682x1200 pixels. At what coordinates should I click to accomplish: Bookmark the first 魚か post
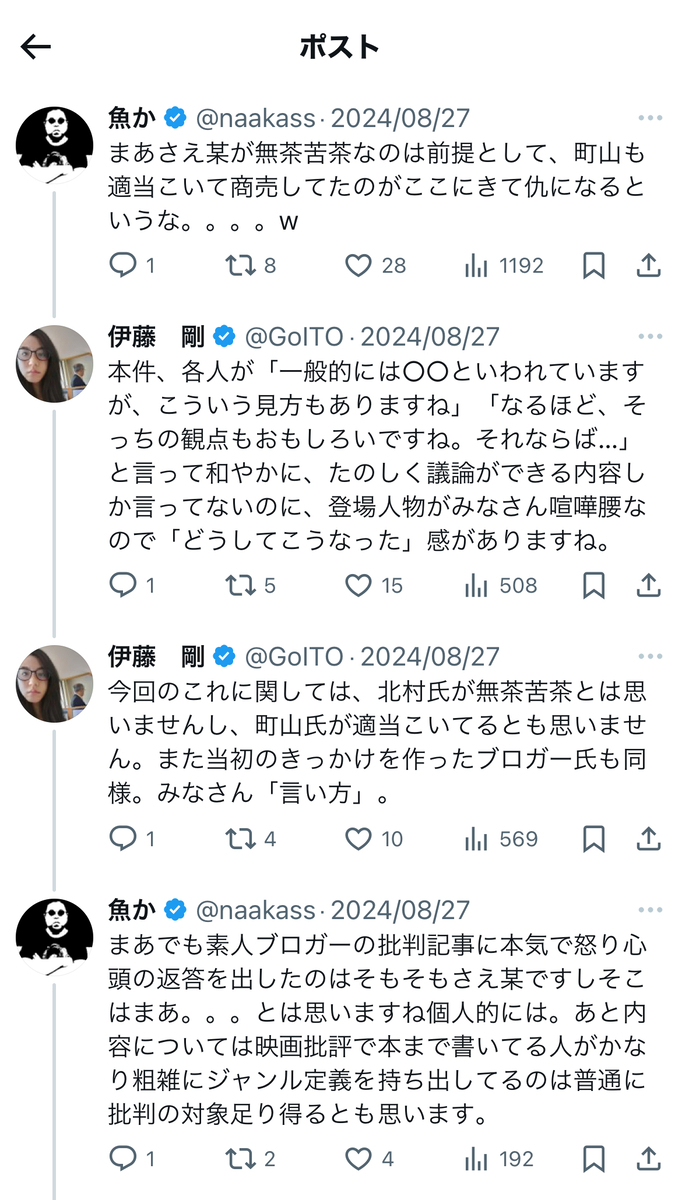(593, 265)
